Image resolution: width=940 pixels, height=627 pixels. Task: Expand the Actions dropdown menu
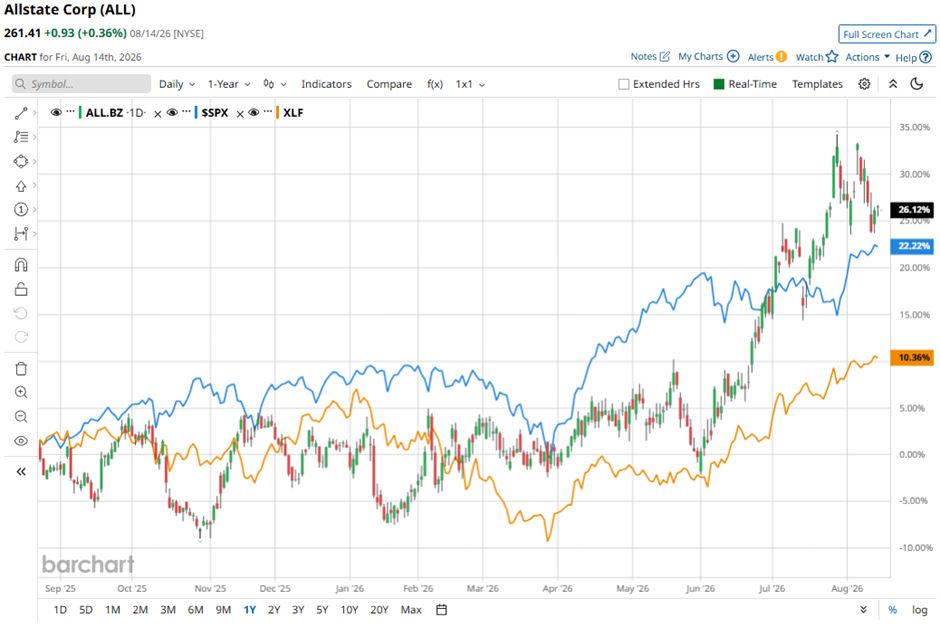867,57
